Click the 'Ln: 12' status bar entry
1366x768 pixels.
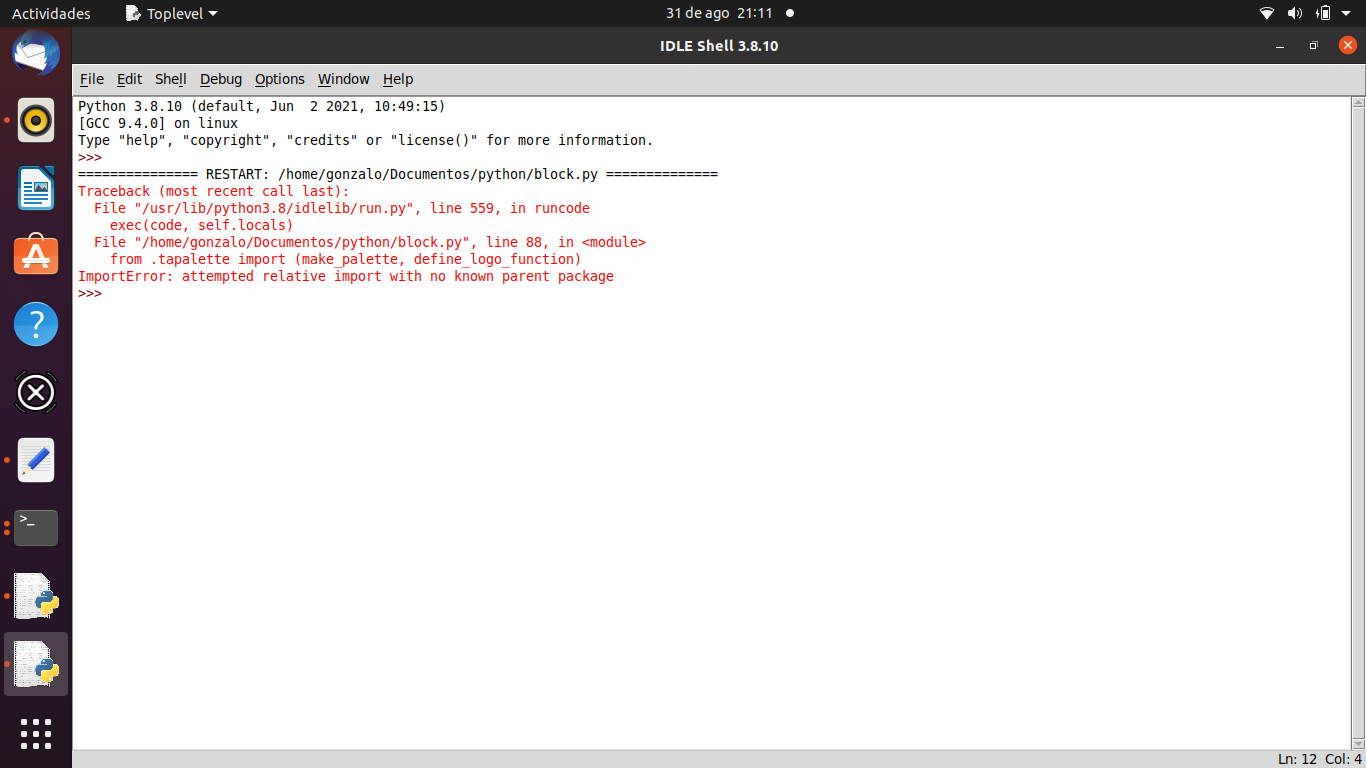[1297, 759]
